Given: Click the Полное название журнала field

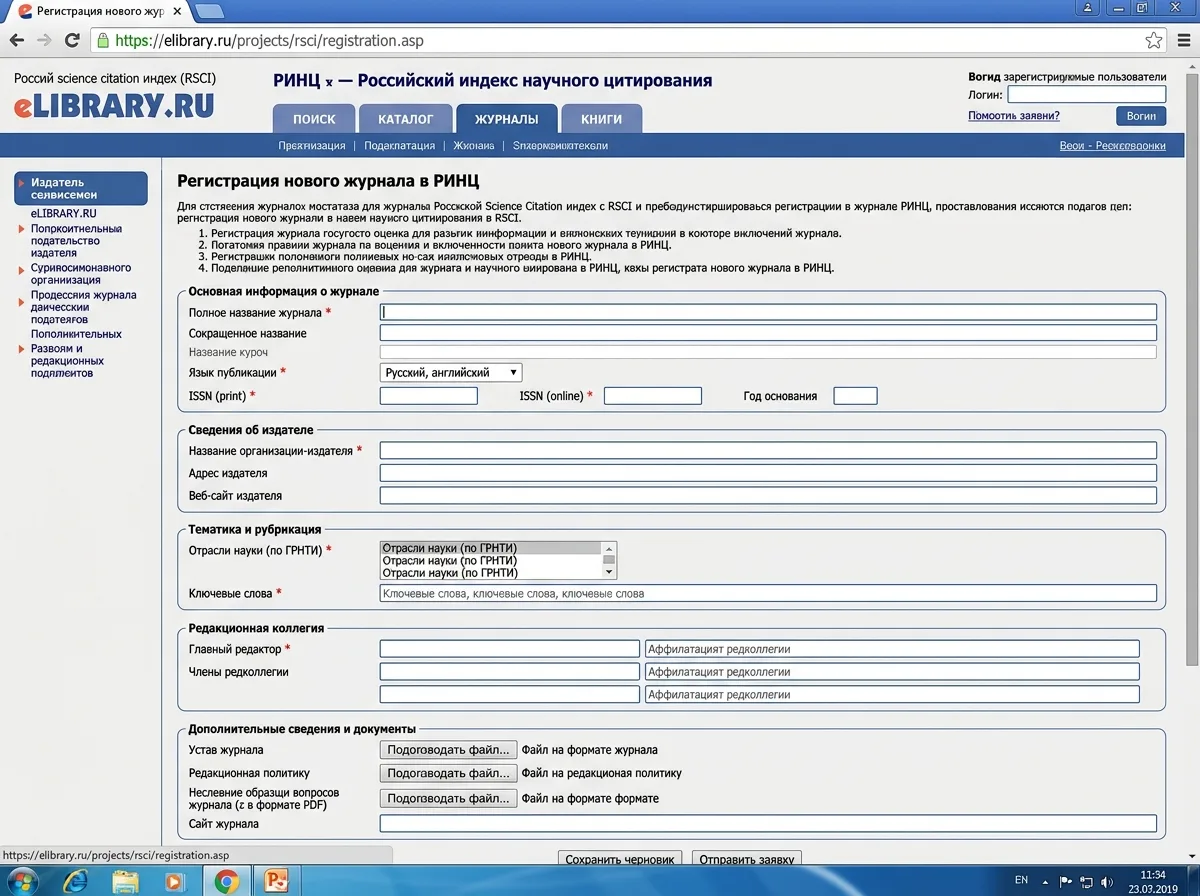Looking at the screenshot, I should tap(768, 312).
